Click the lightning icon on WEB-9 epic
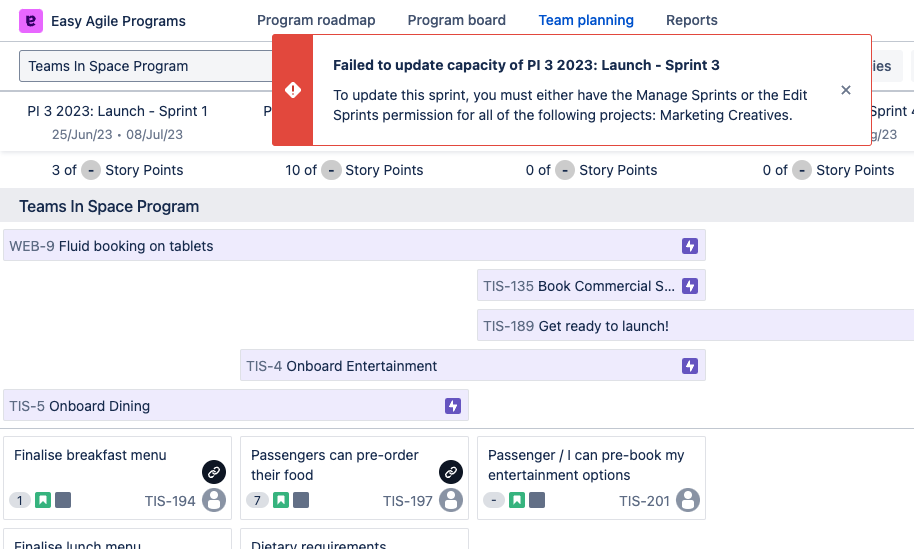 (689, 246)
